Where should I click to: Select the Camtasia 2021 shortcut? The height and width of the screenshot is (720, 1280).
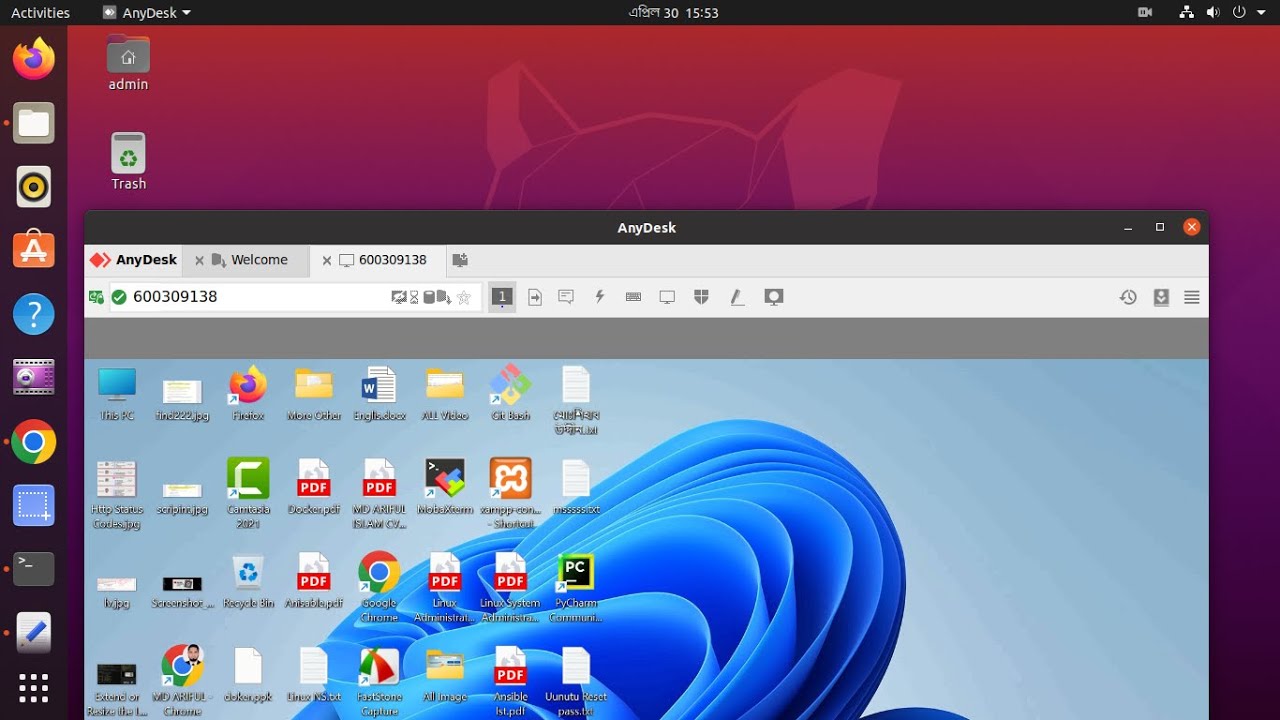coord(248,493)
